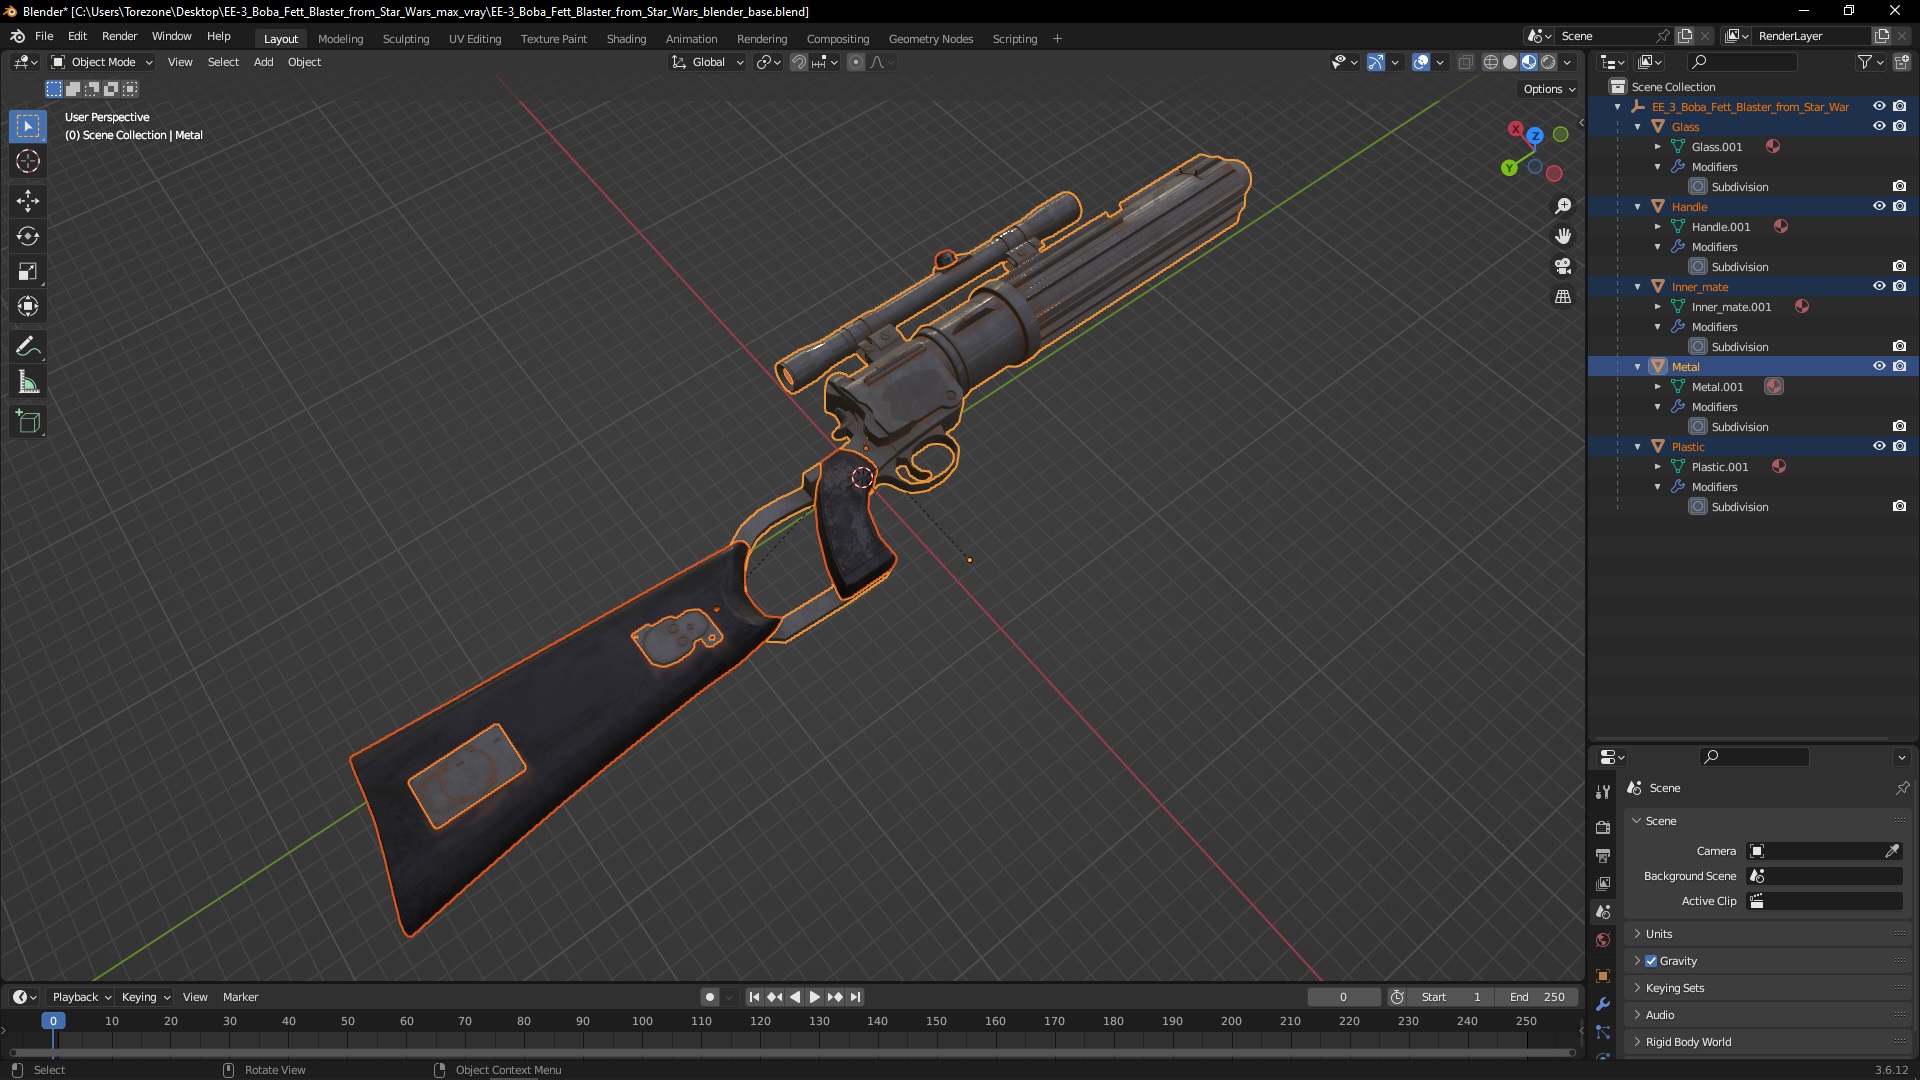Activate the Rotate tool
Viewport: 1920px width, 1080px height.
pos(28,236)
